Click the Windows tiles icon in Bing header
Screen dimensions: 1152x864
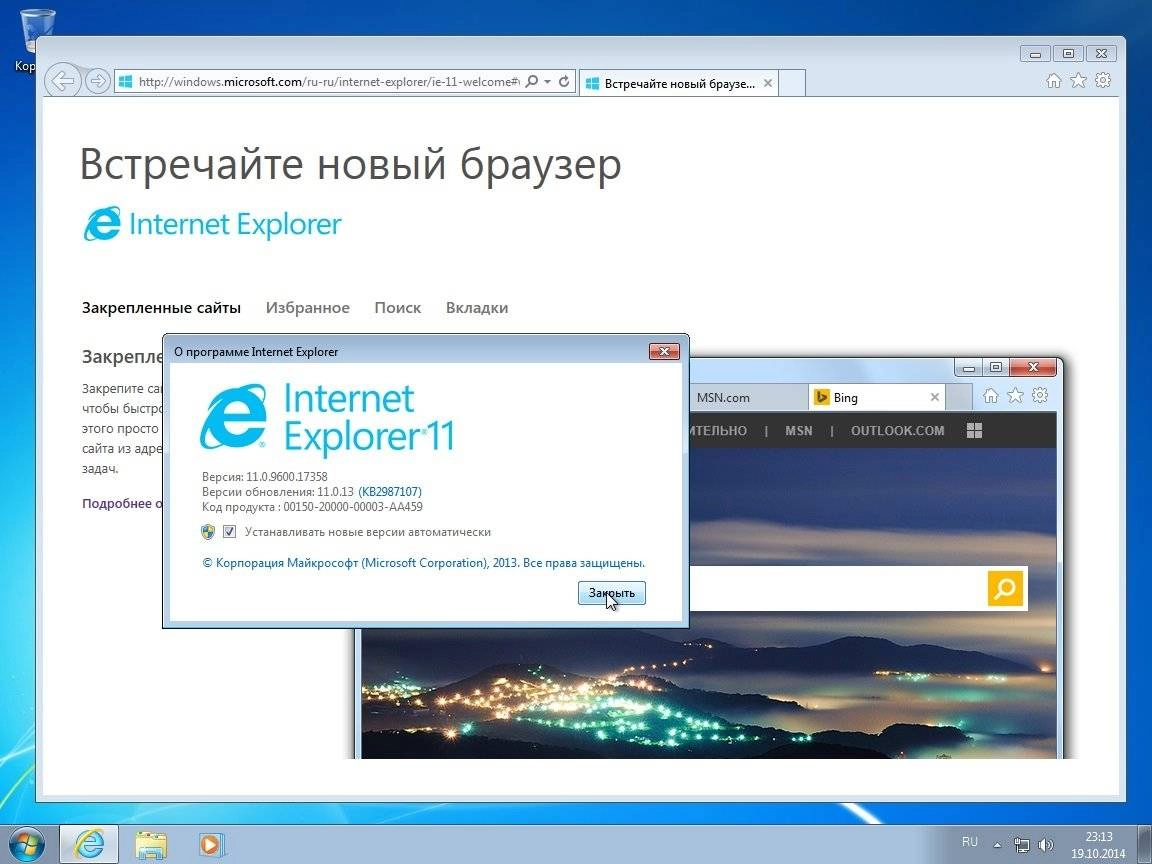(974, 431)
